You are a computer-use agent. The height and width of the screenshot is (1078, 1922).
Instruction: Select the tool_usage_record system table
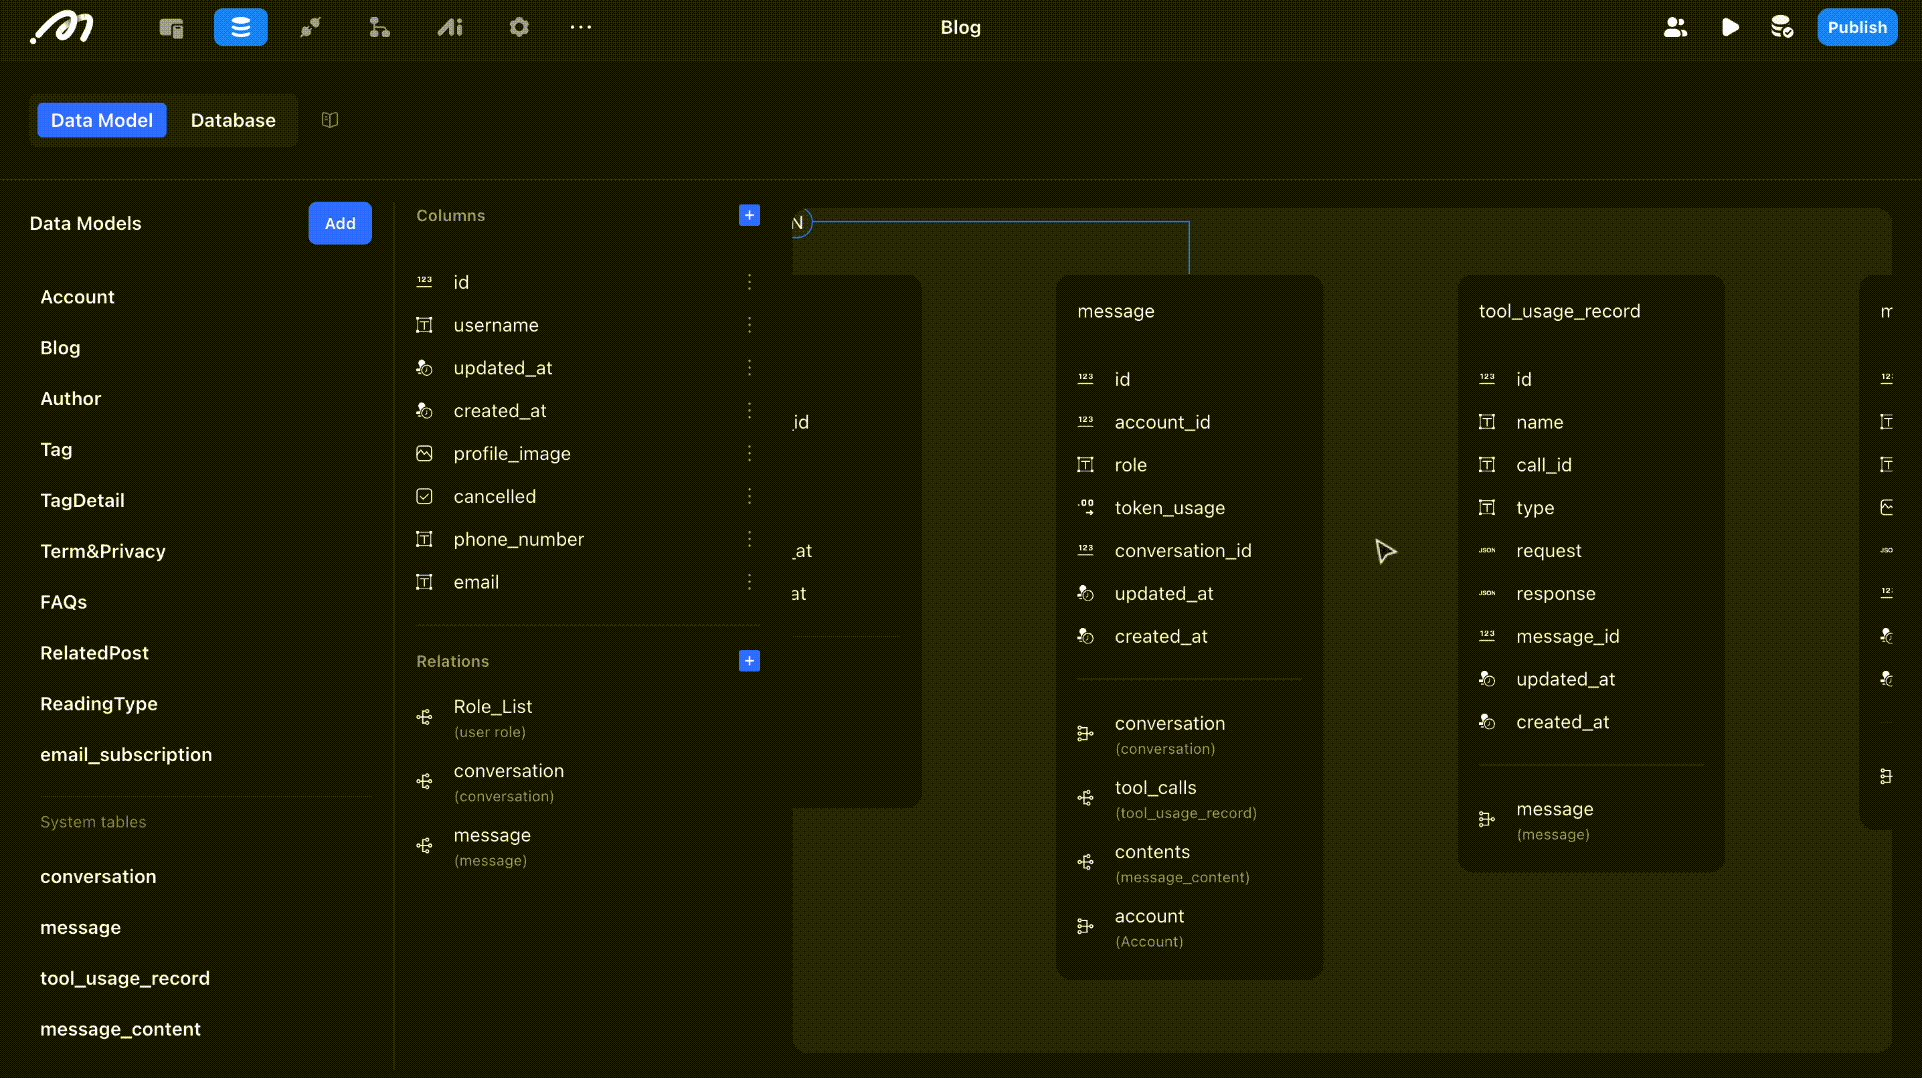pyautogui.click(x=125, y=978)
